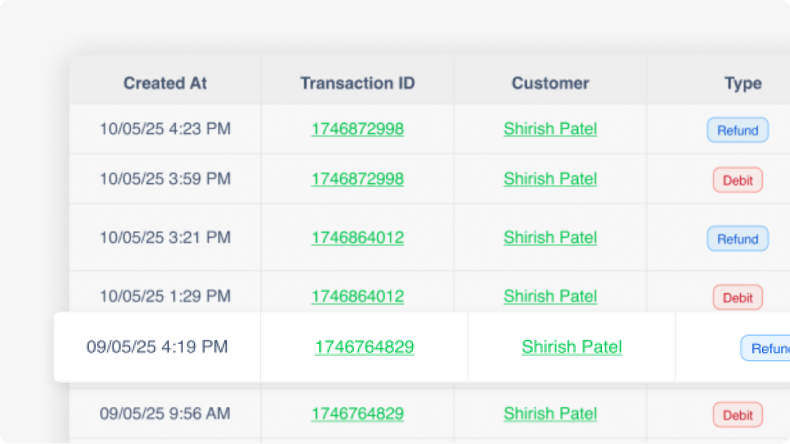Open Shirish Patel in the highlighted 4:19 PM row
790x444 pixels.
(x=571, y=347)
